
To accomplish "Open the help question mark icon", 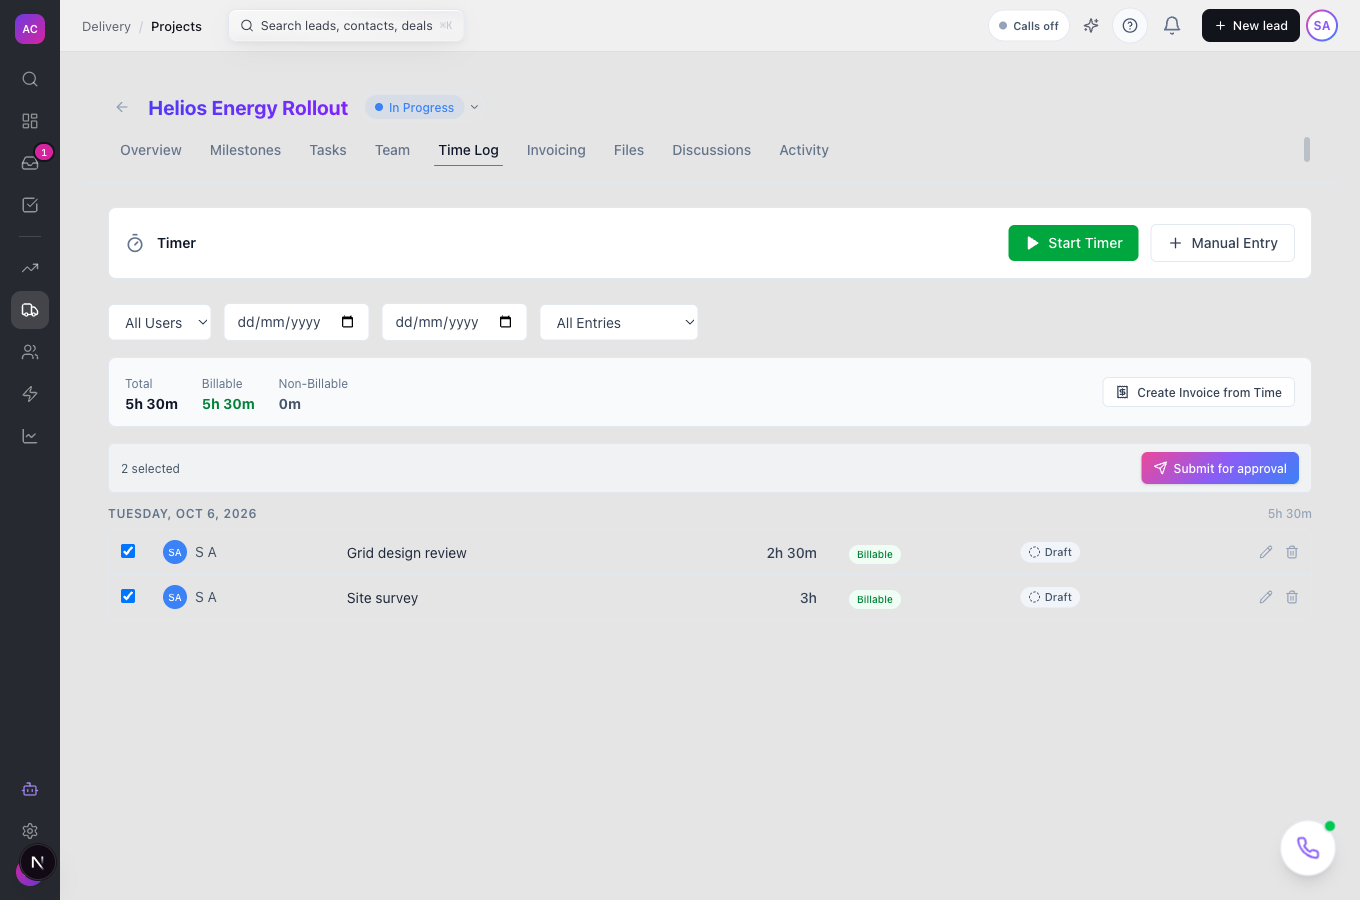I will [1130, 26].
